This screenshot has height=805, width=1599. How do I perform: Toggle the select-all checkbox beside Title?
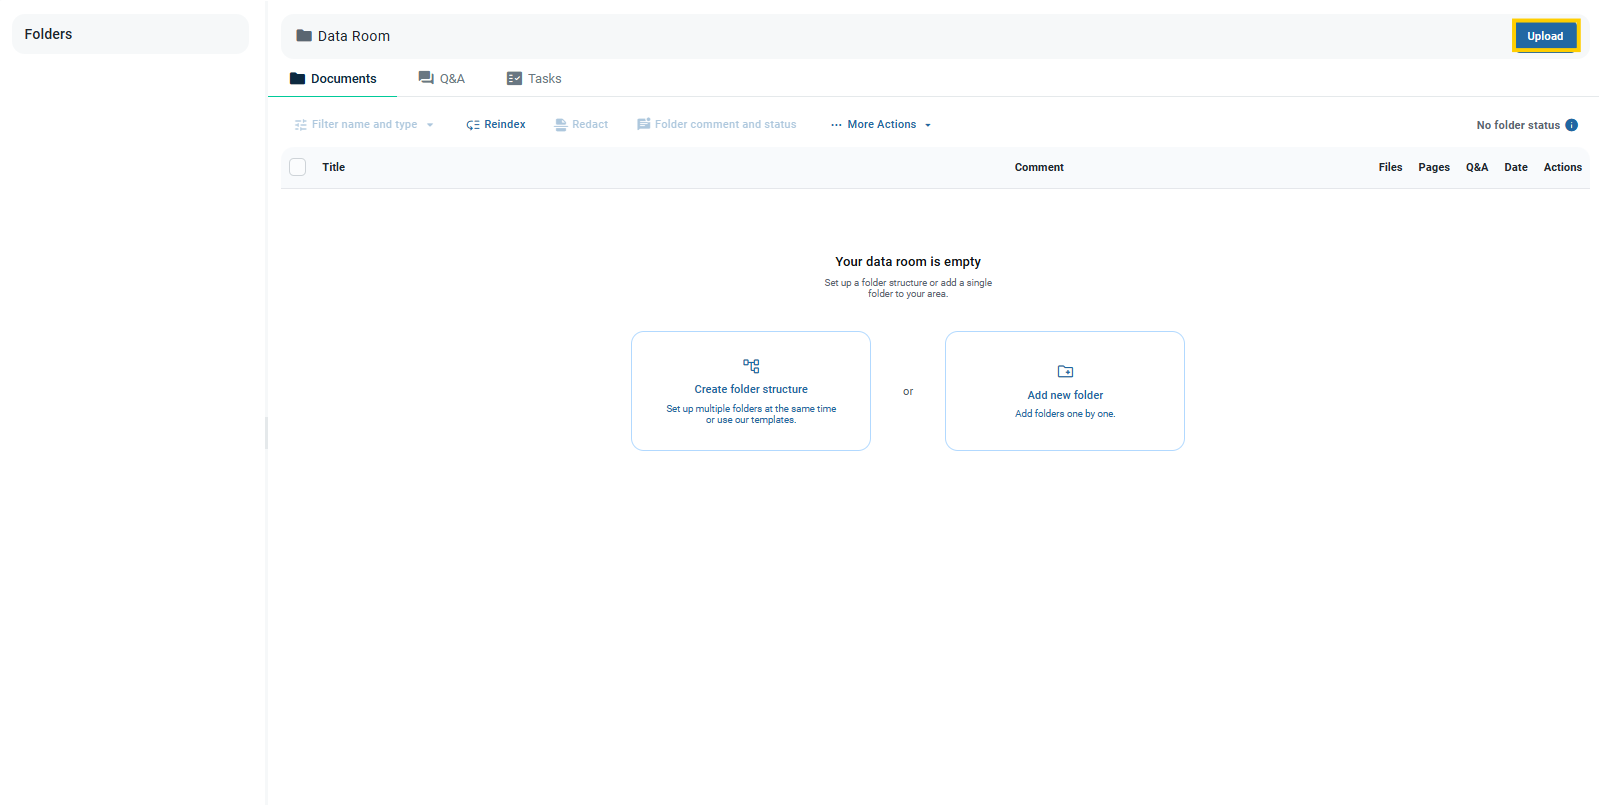[x=298, y=167]
